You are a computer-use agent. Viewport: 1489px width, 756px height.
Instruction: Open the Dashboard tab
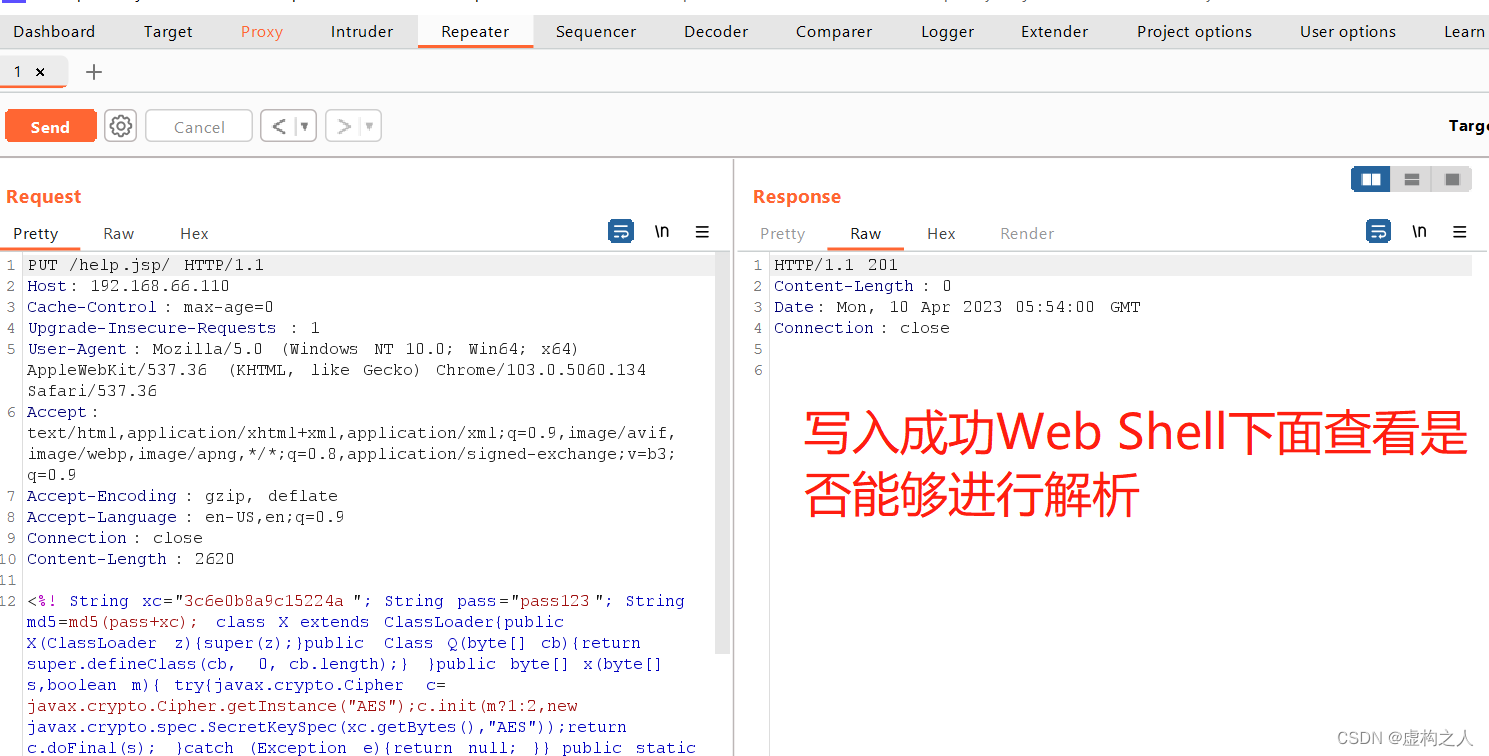(54, 31)
